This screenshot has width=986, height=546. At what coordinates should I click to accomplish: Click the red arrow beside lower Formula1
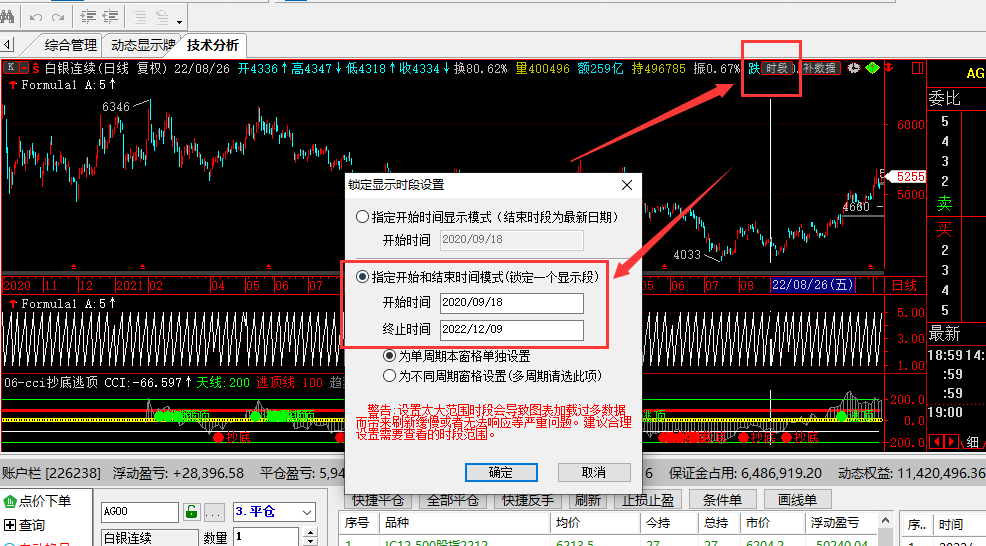pos(13,303)
